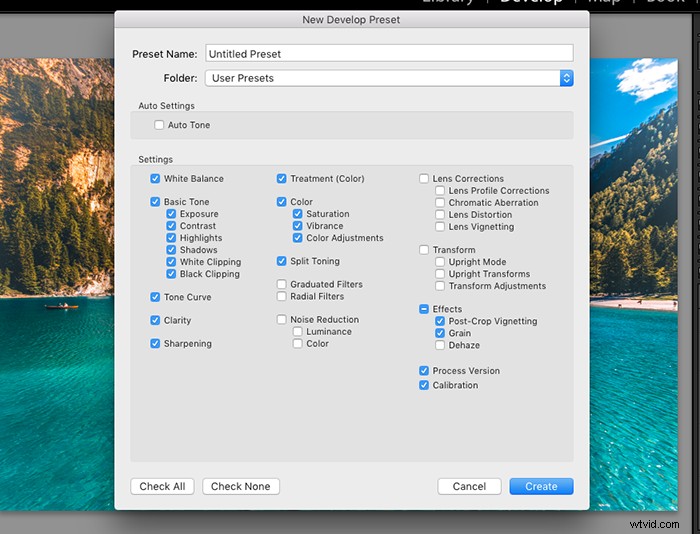Open the Folder dropdown User Presets
The height and width of the screenshot is (534, 700).
[389, 78]
